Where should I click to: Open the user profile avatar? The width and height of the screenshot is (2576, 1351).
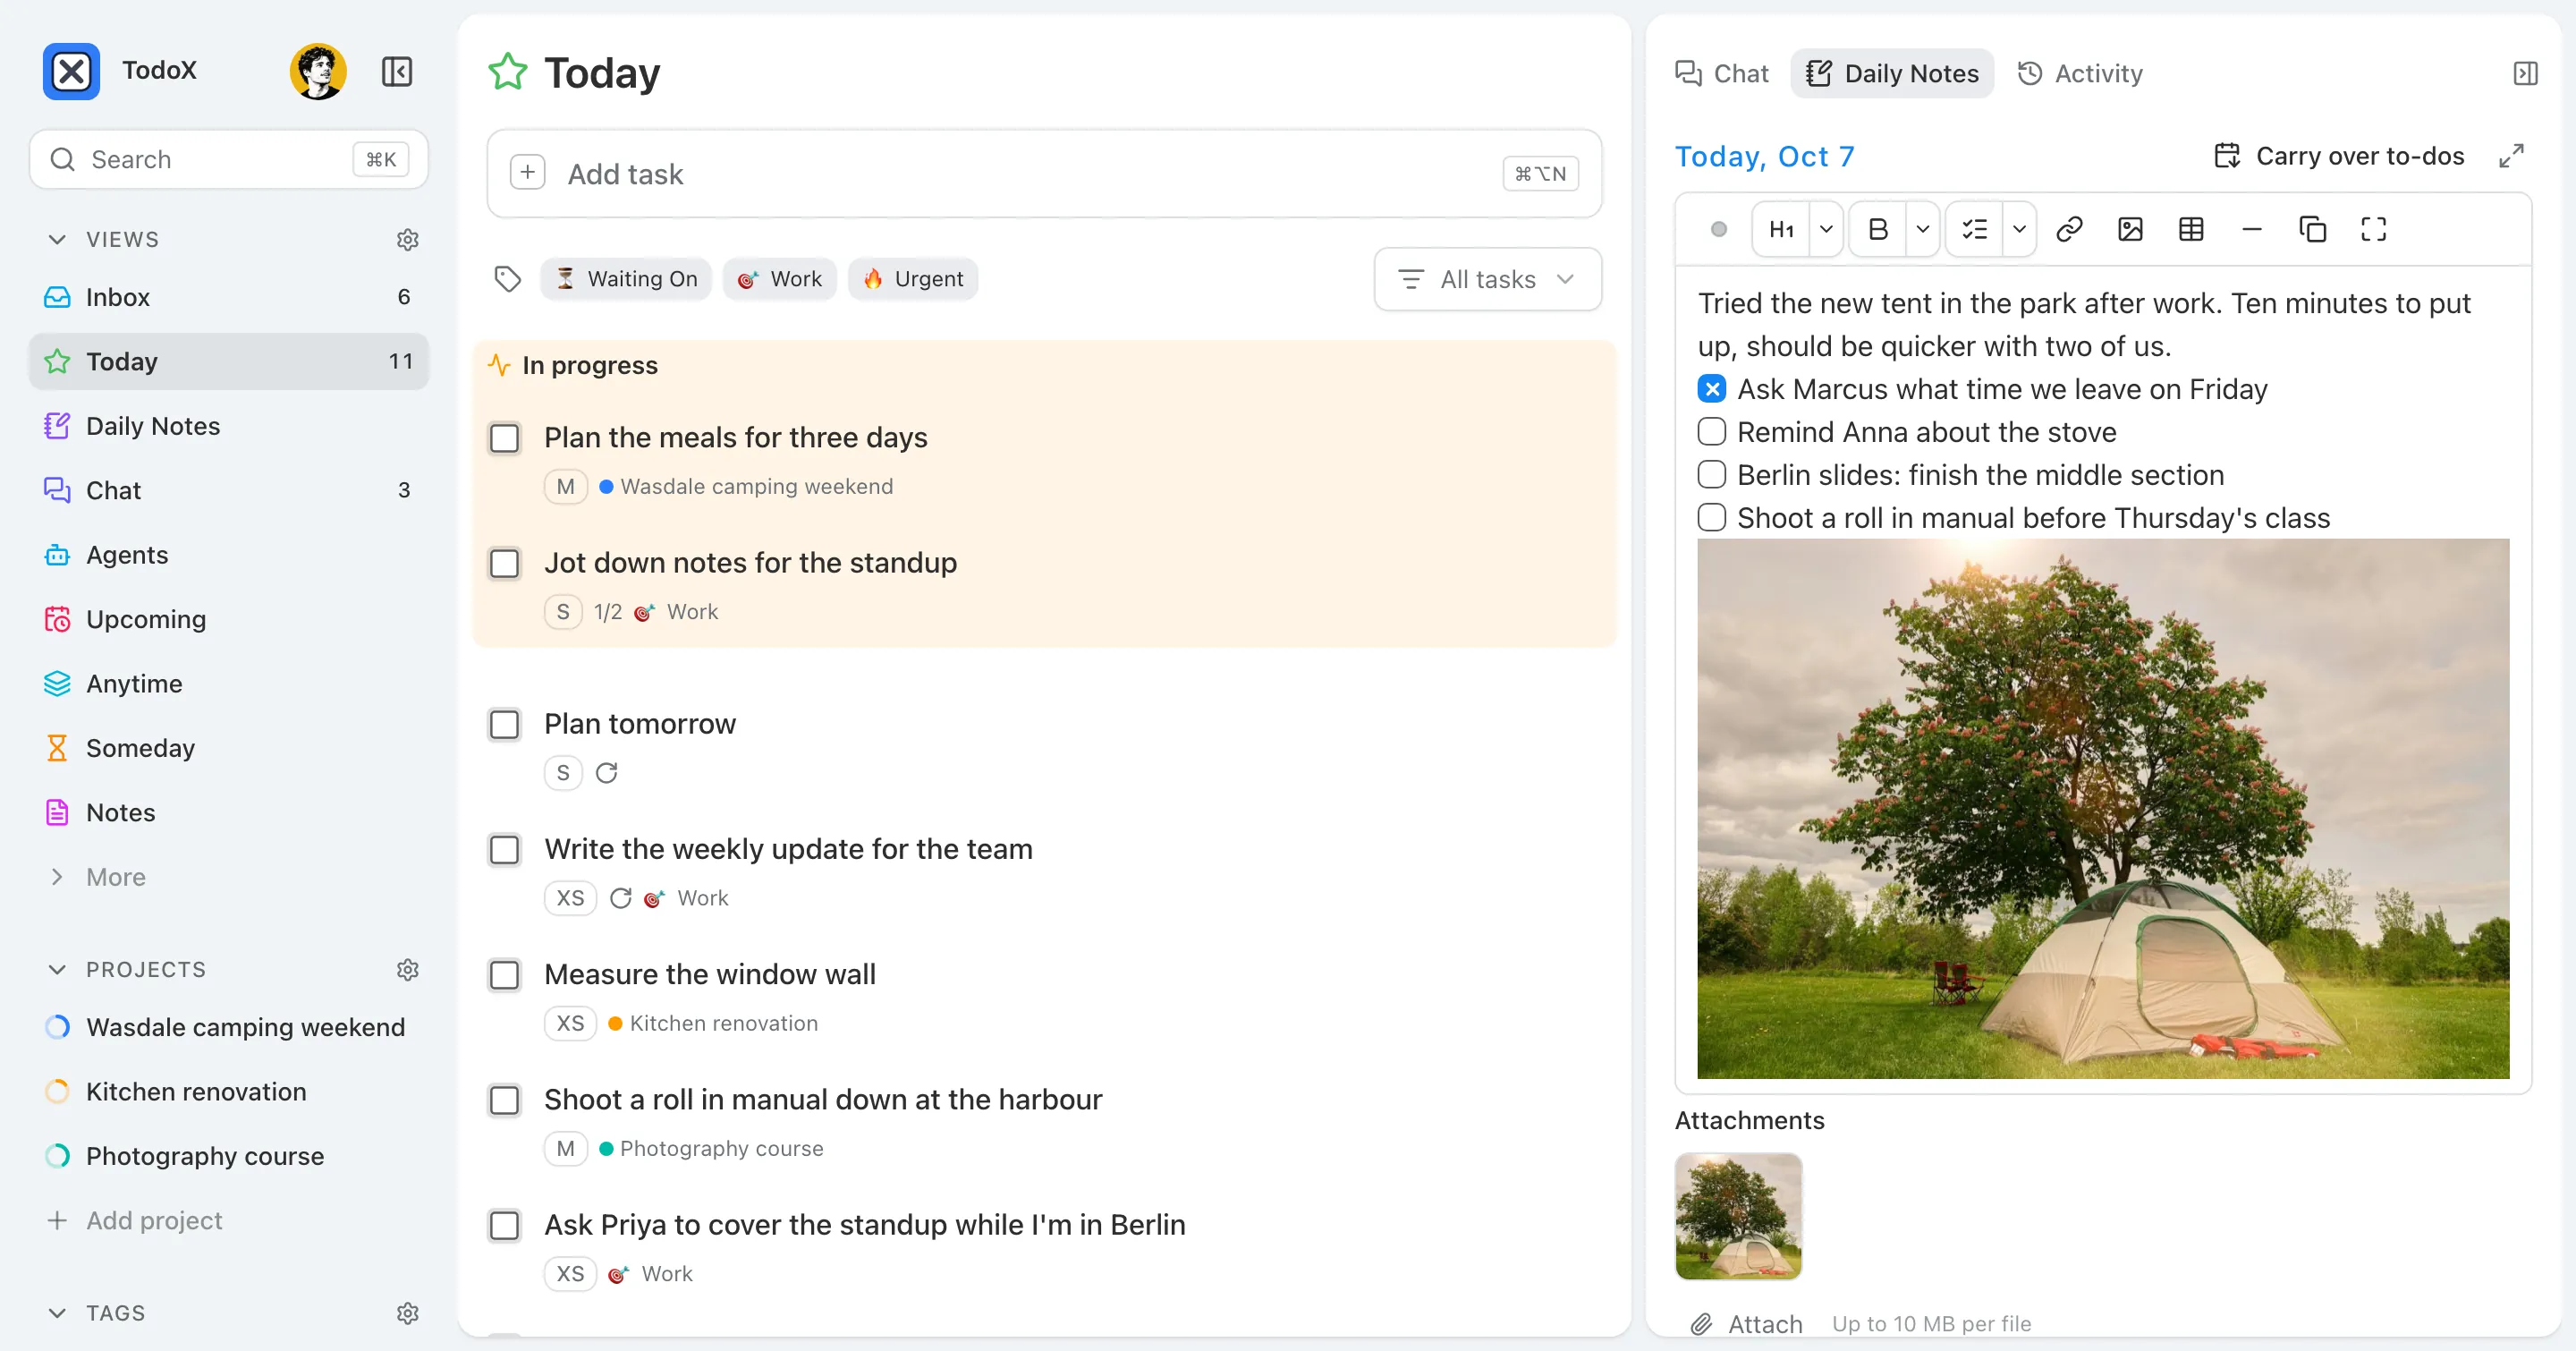[318, 71]
